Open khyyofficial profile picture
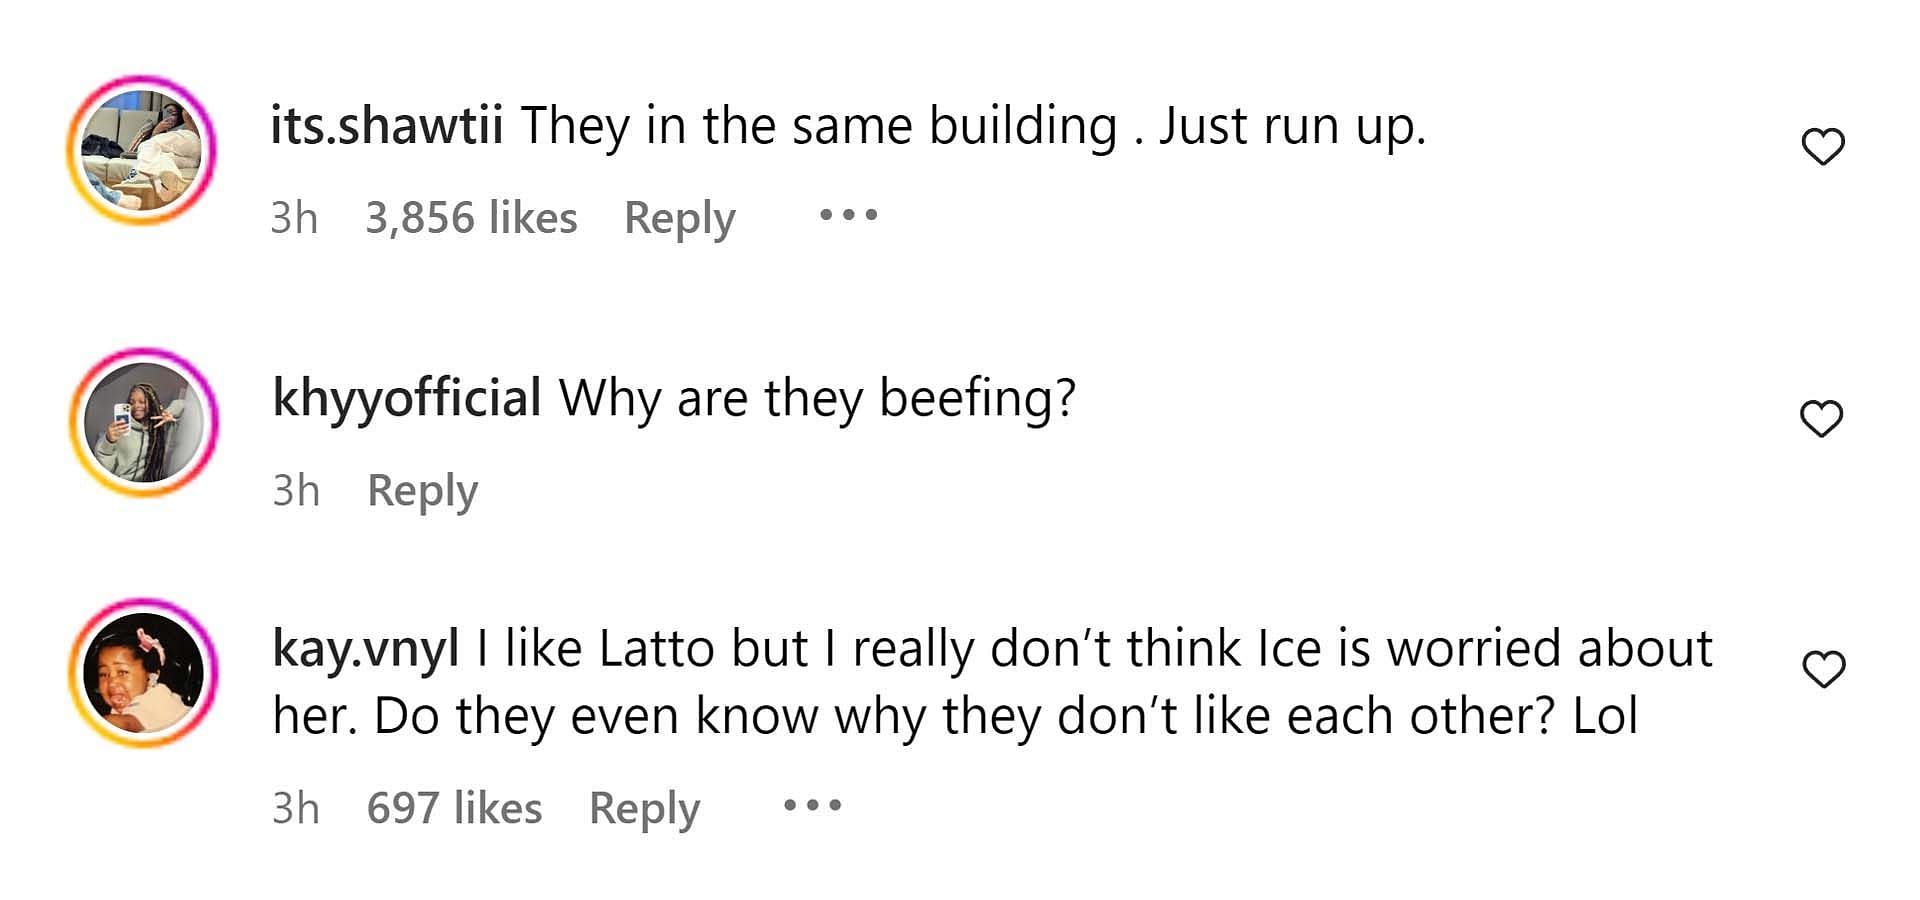1920x900 pixels. [x=144, y=422]
